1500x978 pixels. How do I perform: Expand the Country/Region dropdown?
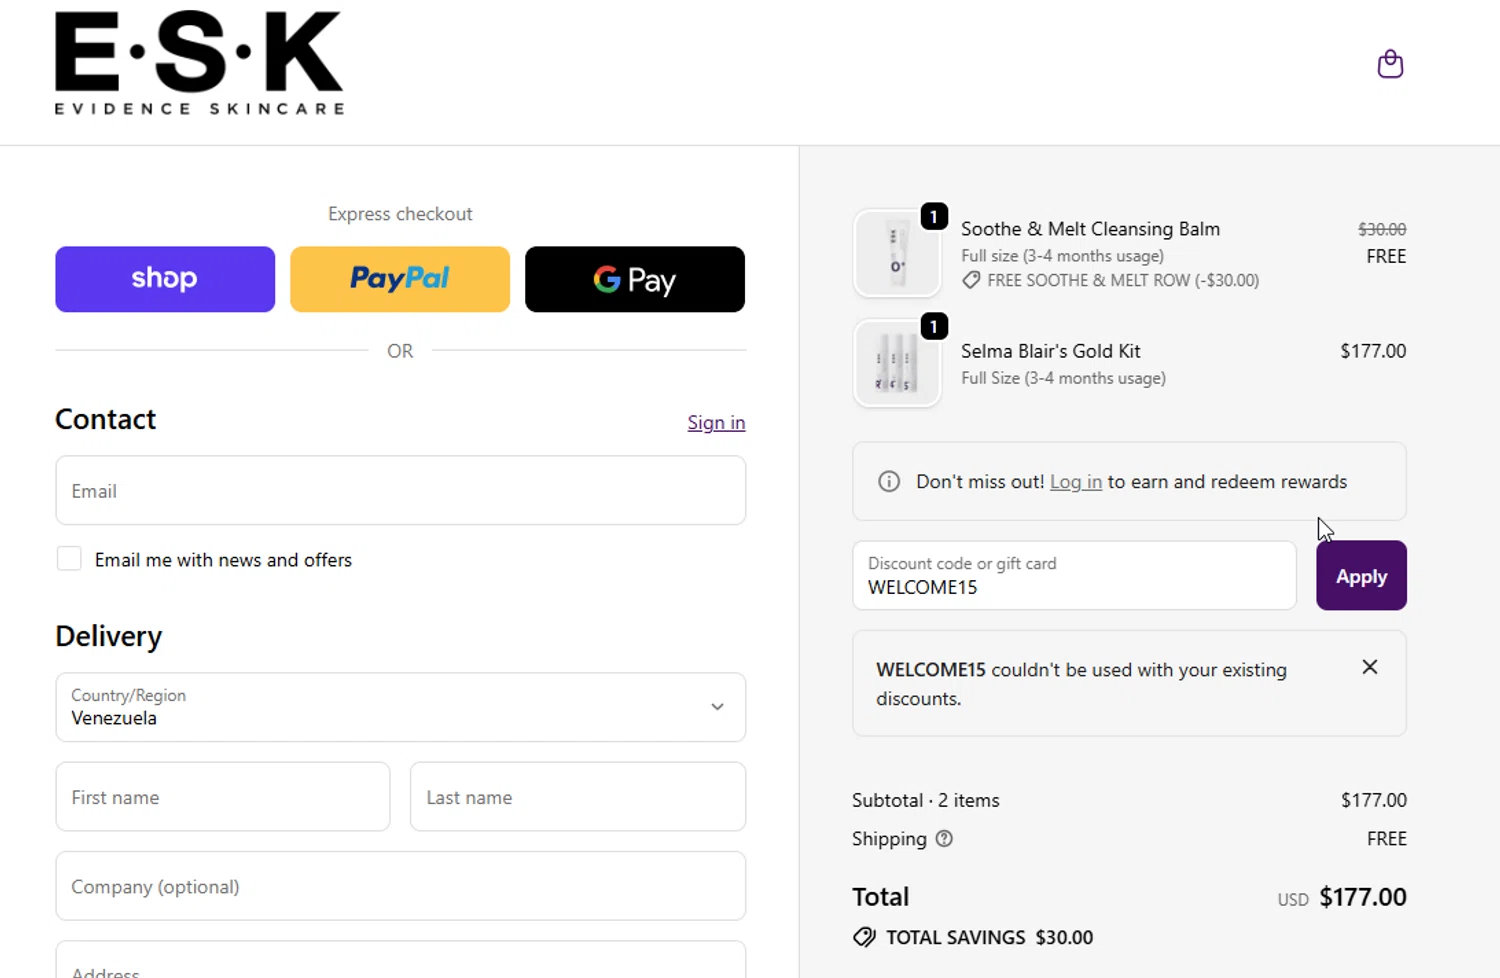pyautogui.click(x=400, y=707)
